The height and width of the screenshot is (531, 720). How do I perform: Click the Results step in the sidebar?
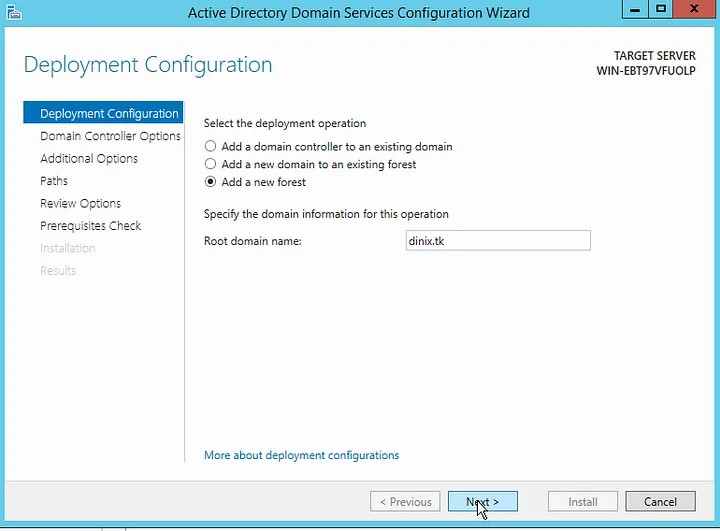[x=58, y=271]
